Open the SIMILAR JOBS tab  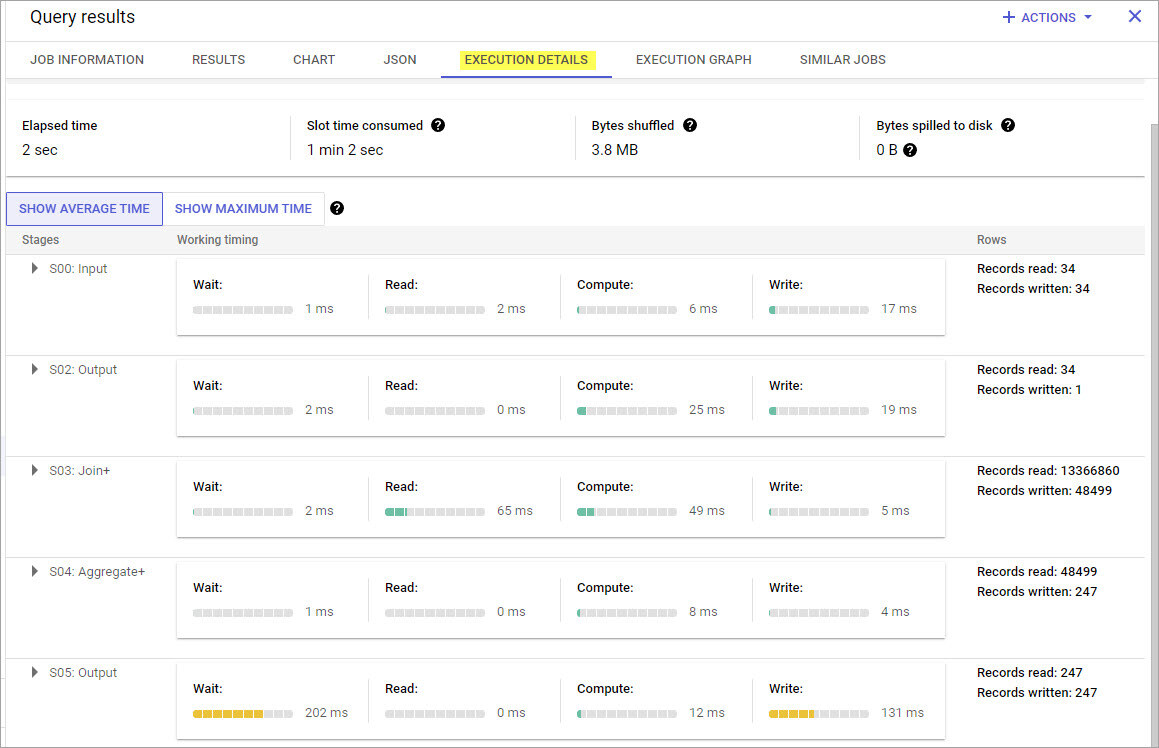(842, 59)
